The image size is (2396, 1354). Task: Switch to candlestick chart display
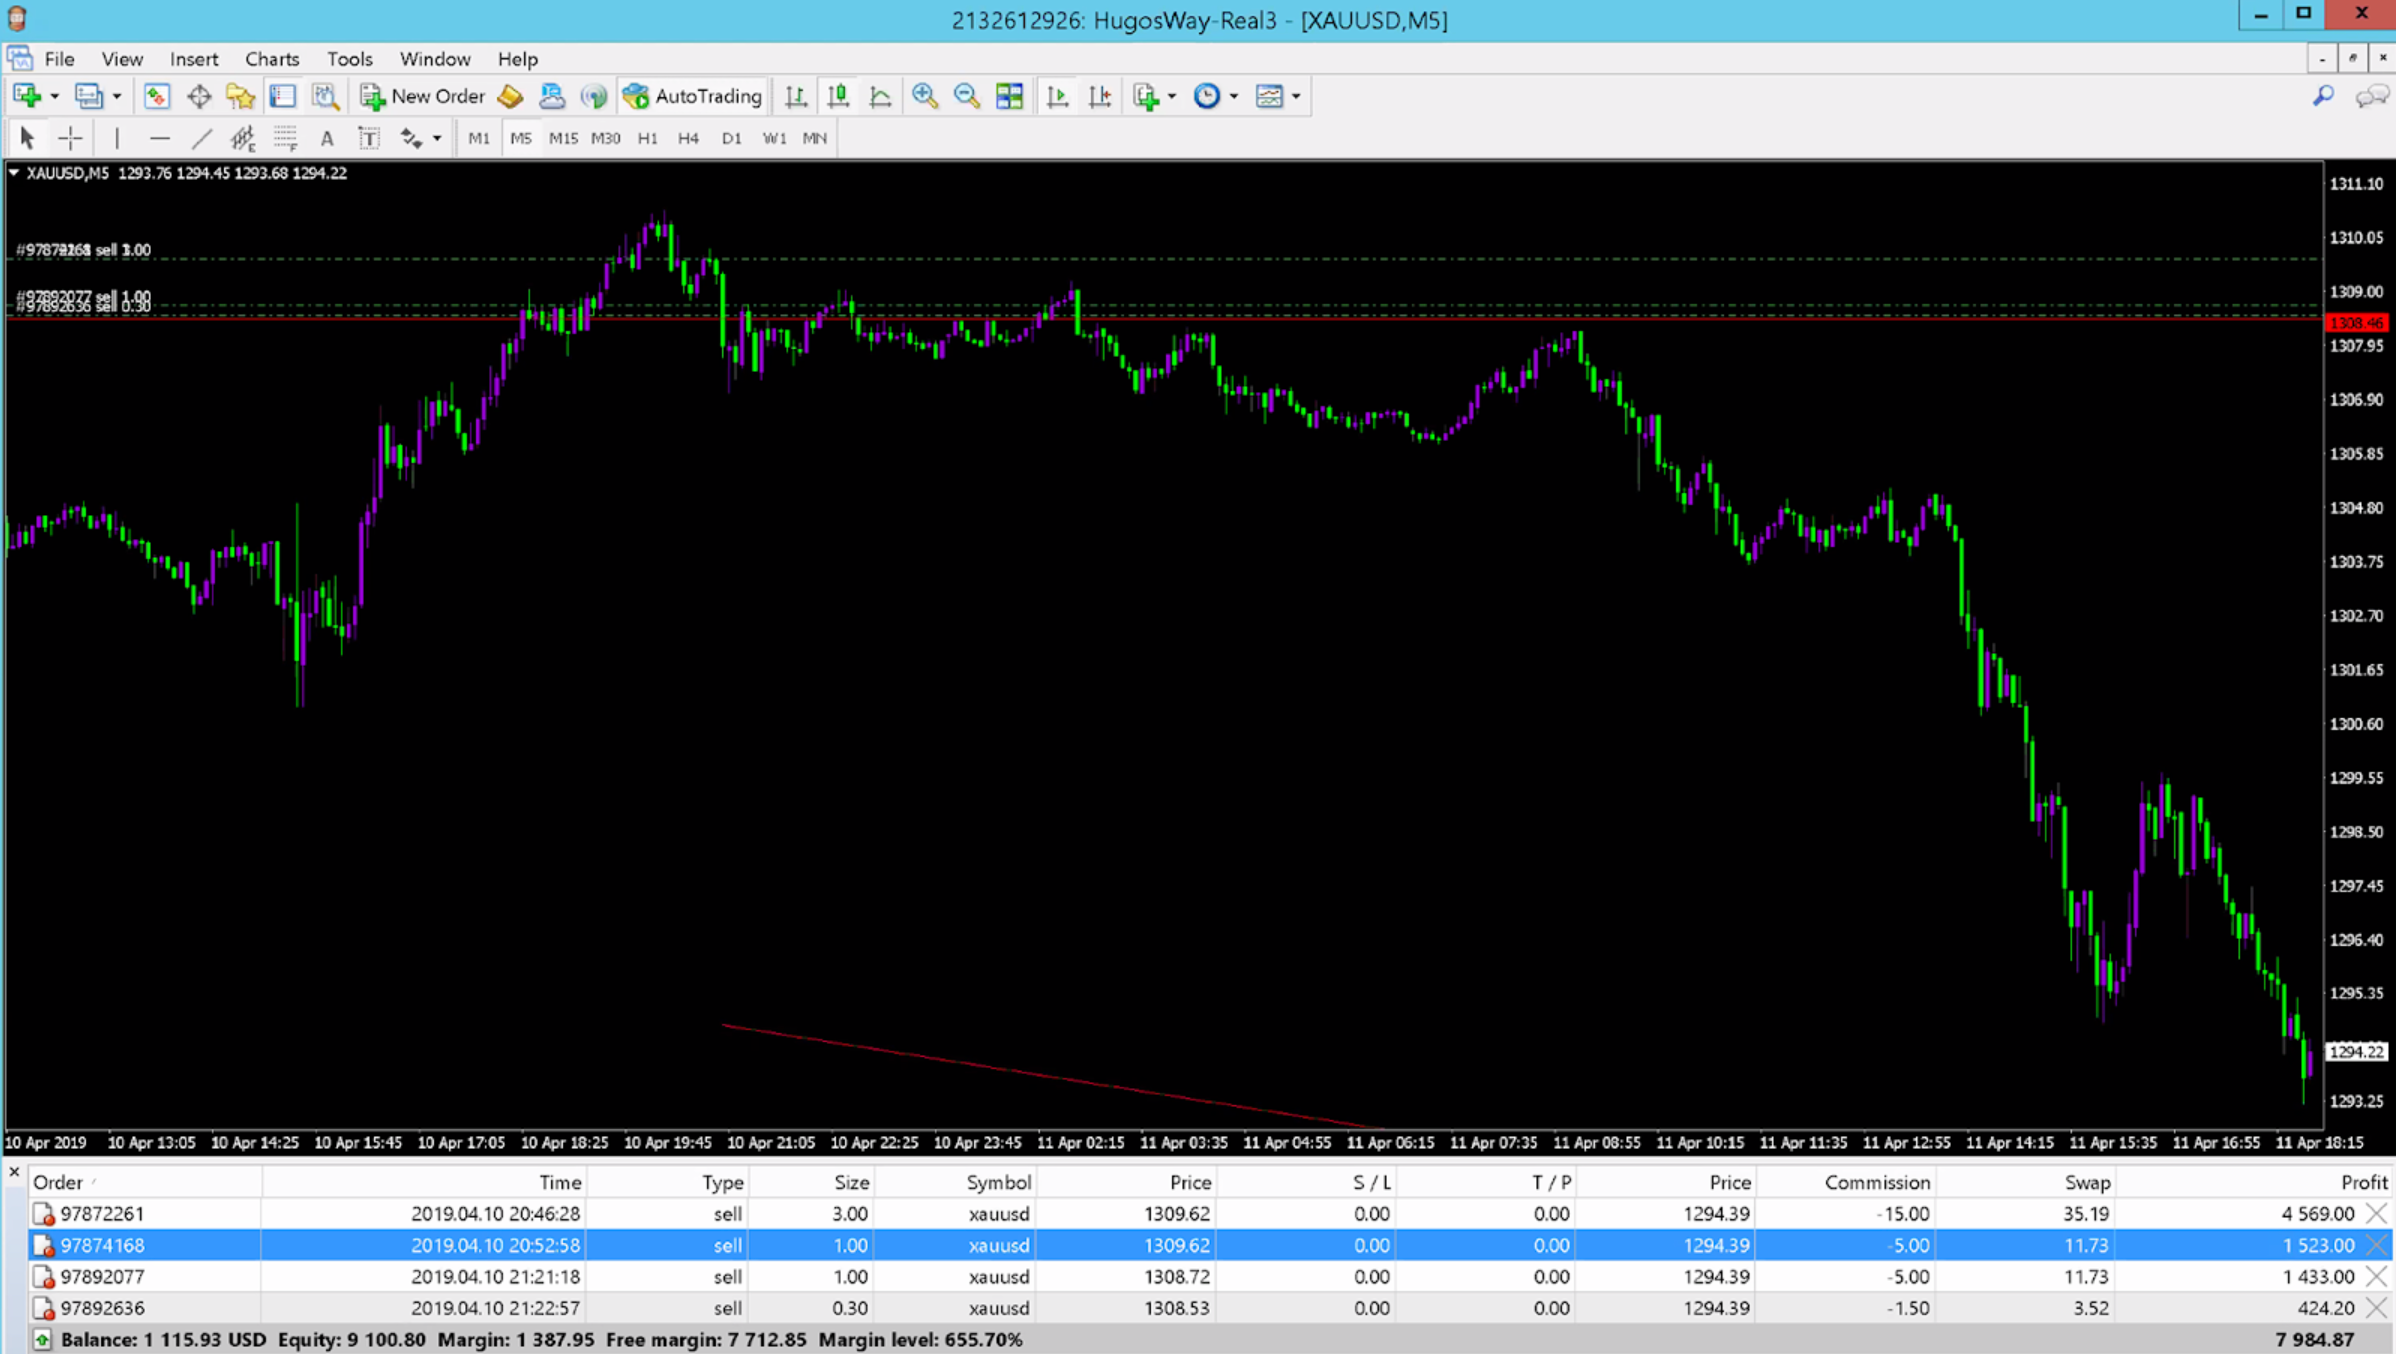coord(838,96)
